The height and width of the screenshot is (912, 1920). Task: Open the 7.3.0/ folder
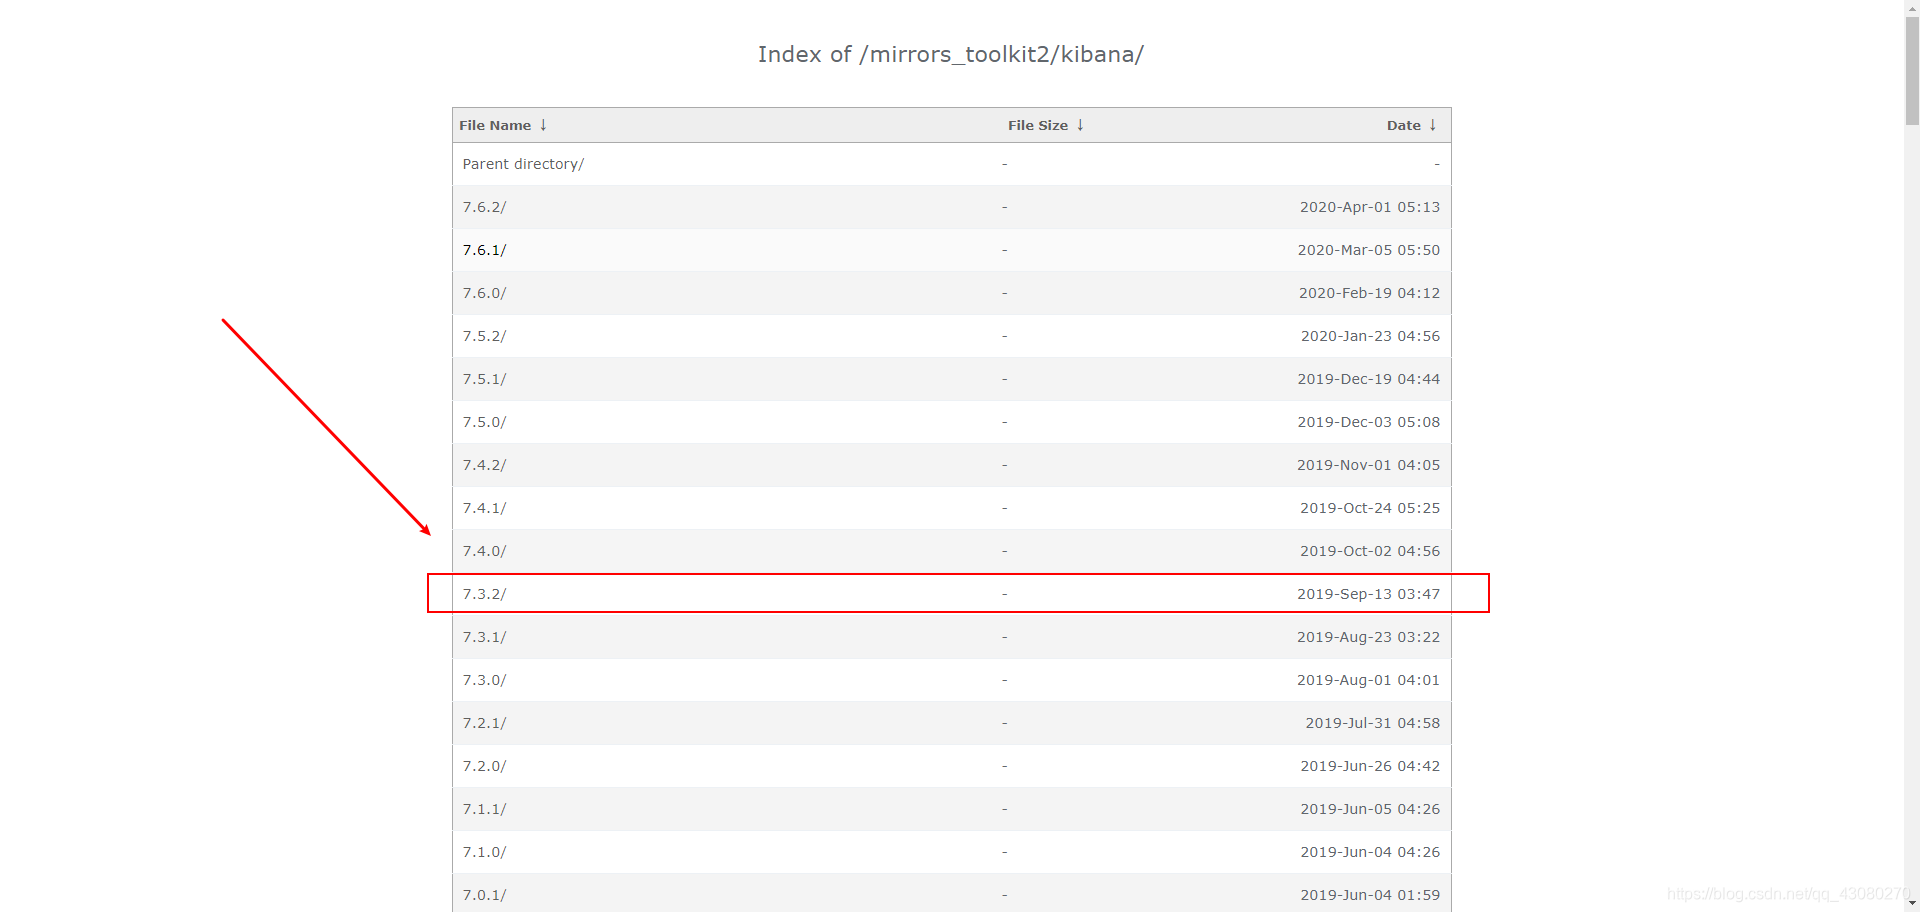point(484,680)
